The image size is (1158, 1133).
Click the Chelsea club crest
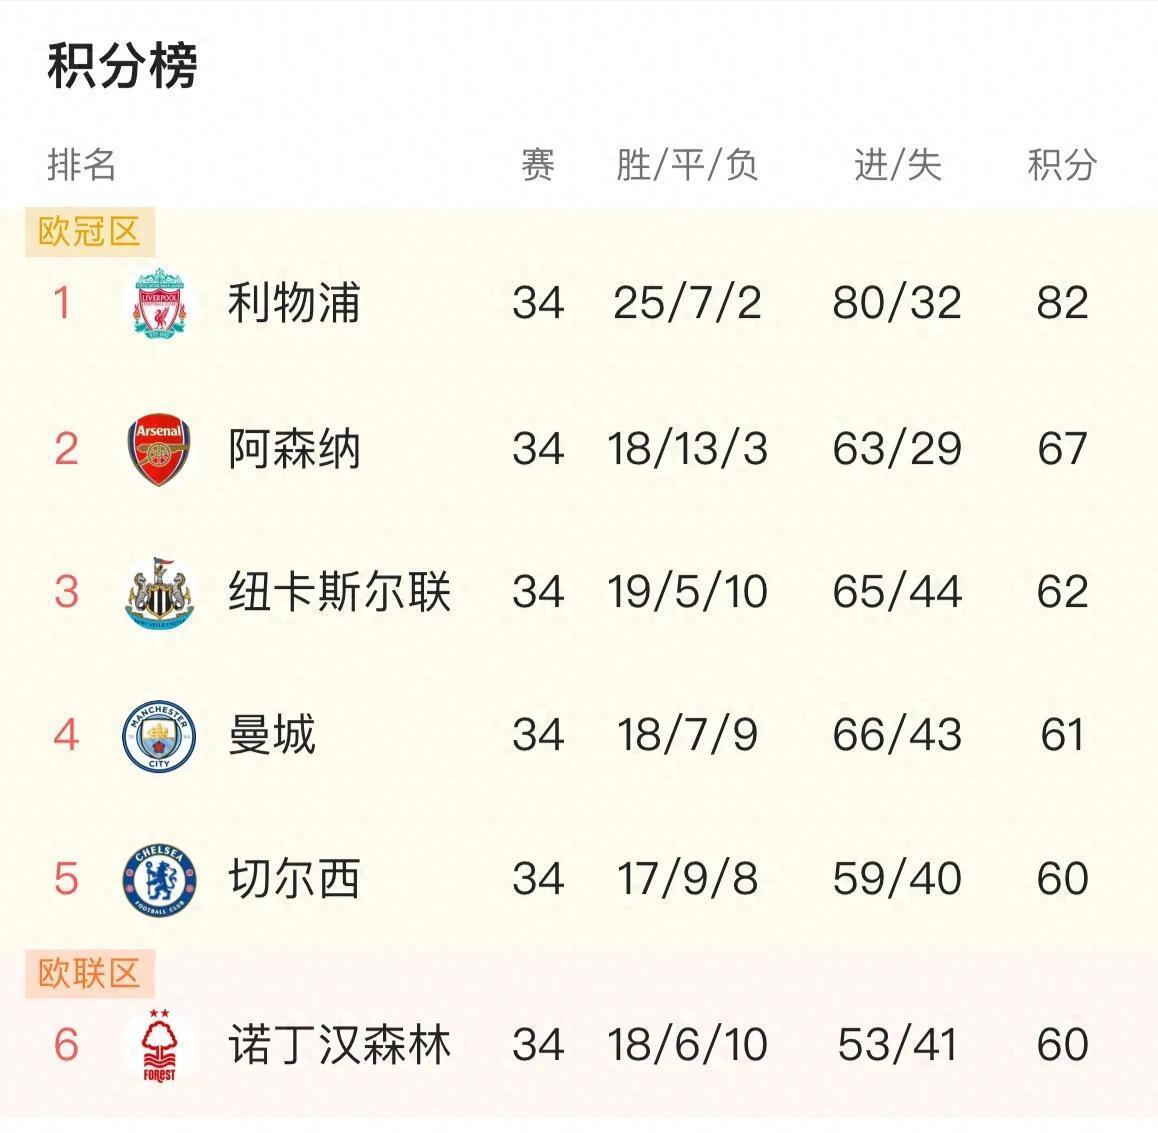159,880
